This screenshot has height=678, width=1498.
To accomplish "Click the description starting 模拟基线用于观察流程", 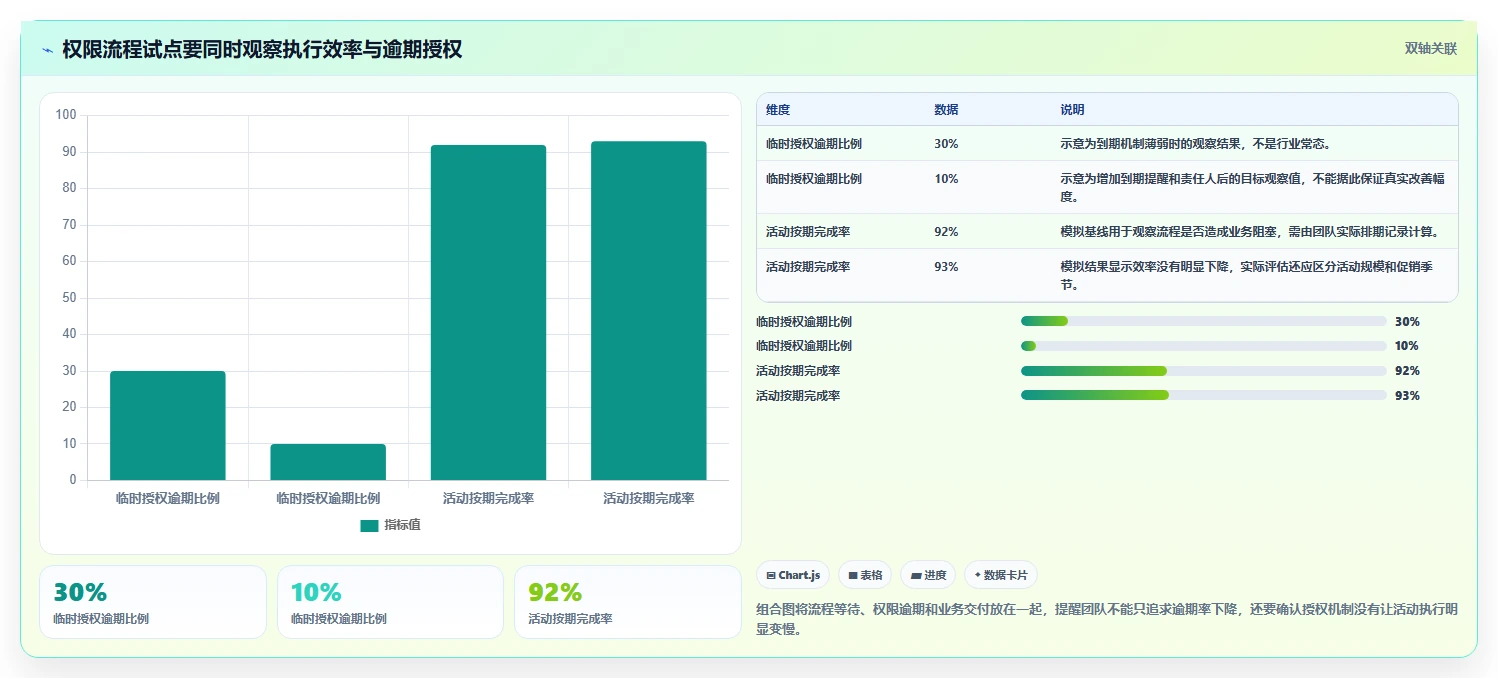I will [x=1249, y=232].
